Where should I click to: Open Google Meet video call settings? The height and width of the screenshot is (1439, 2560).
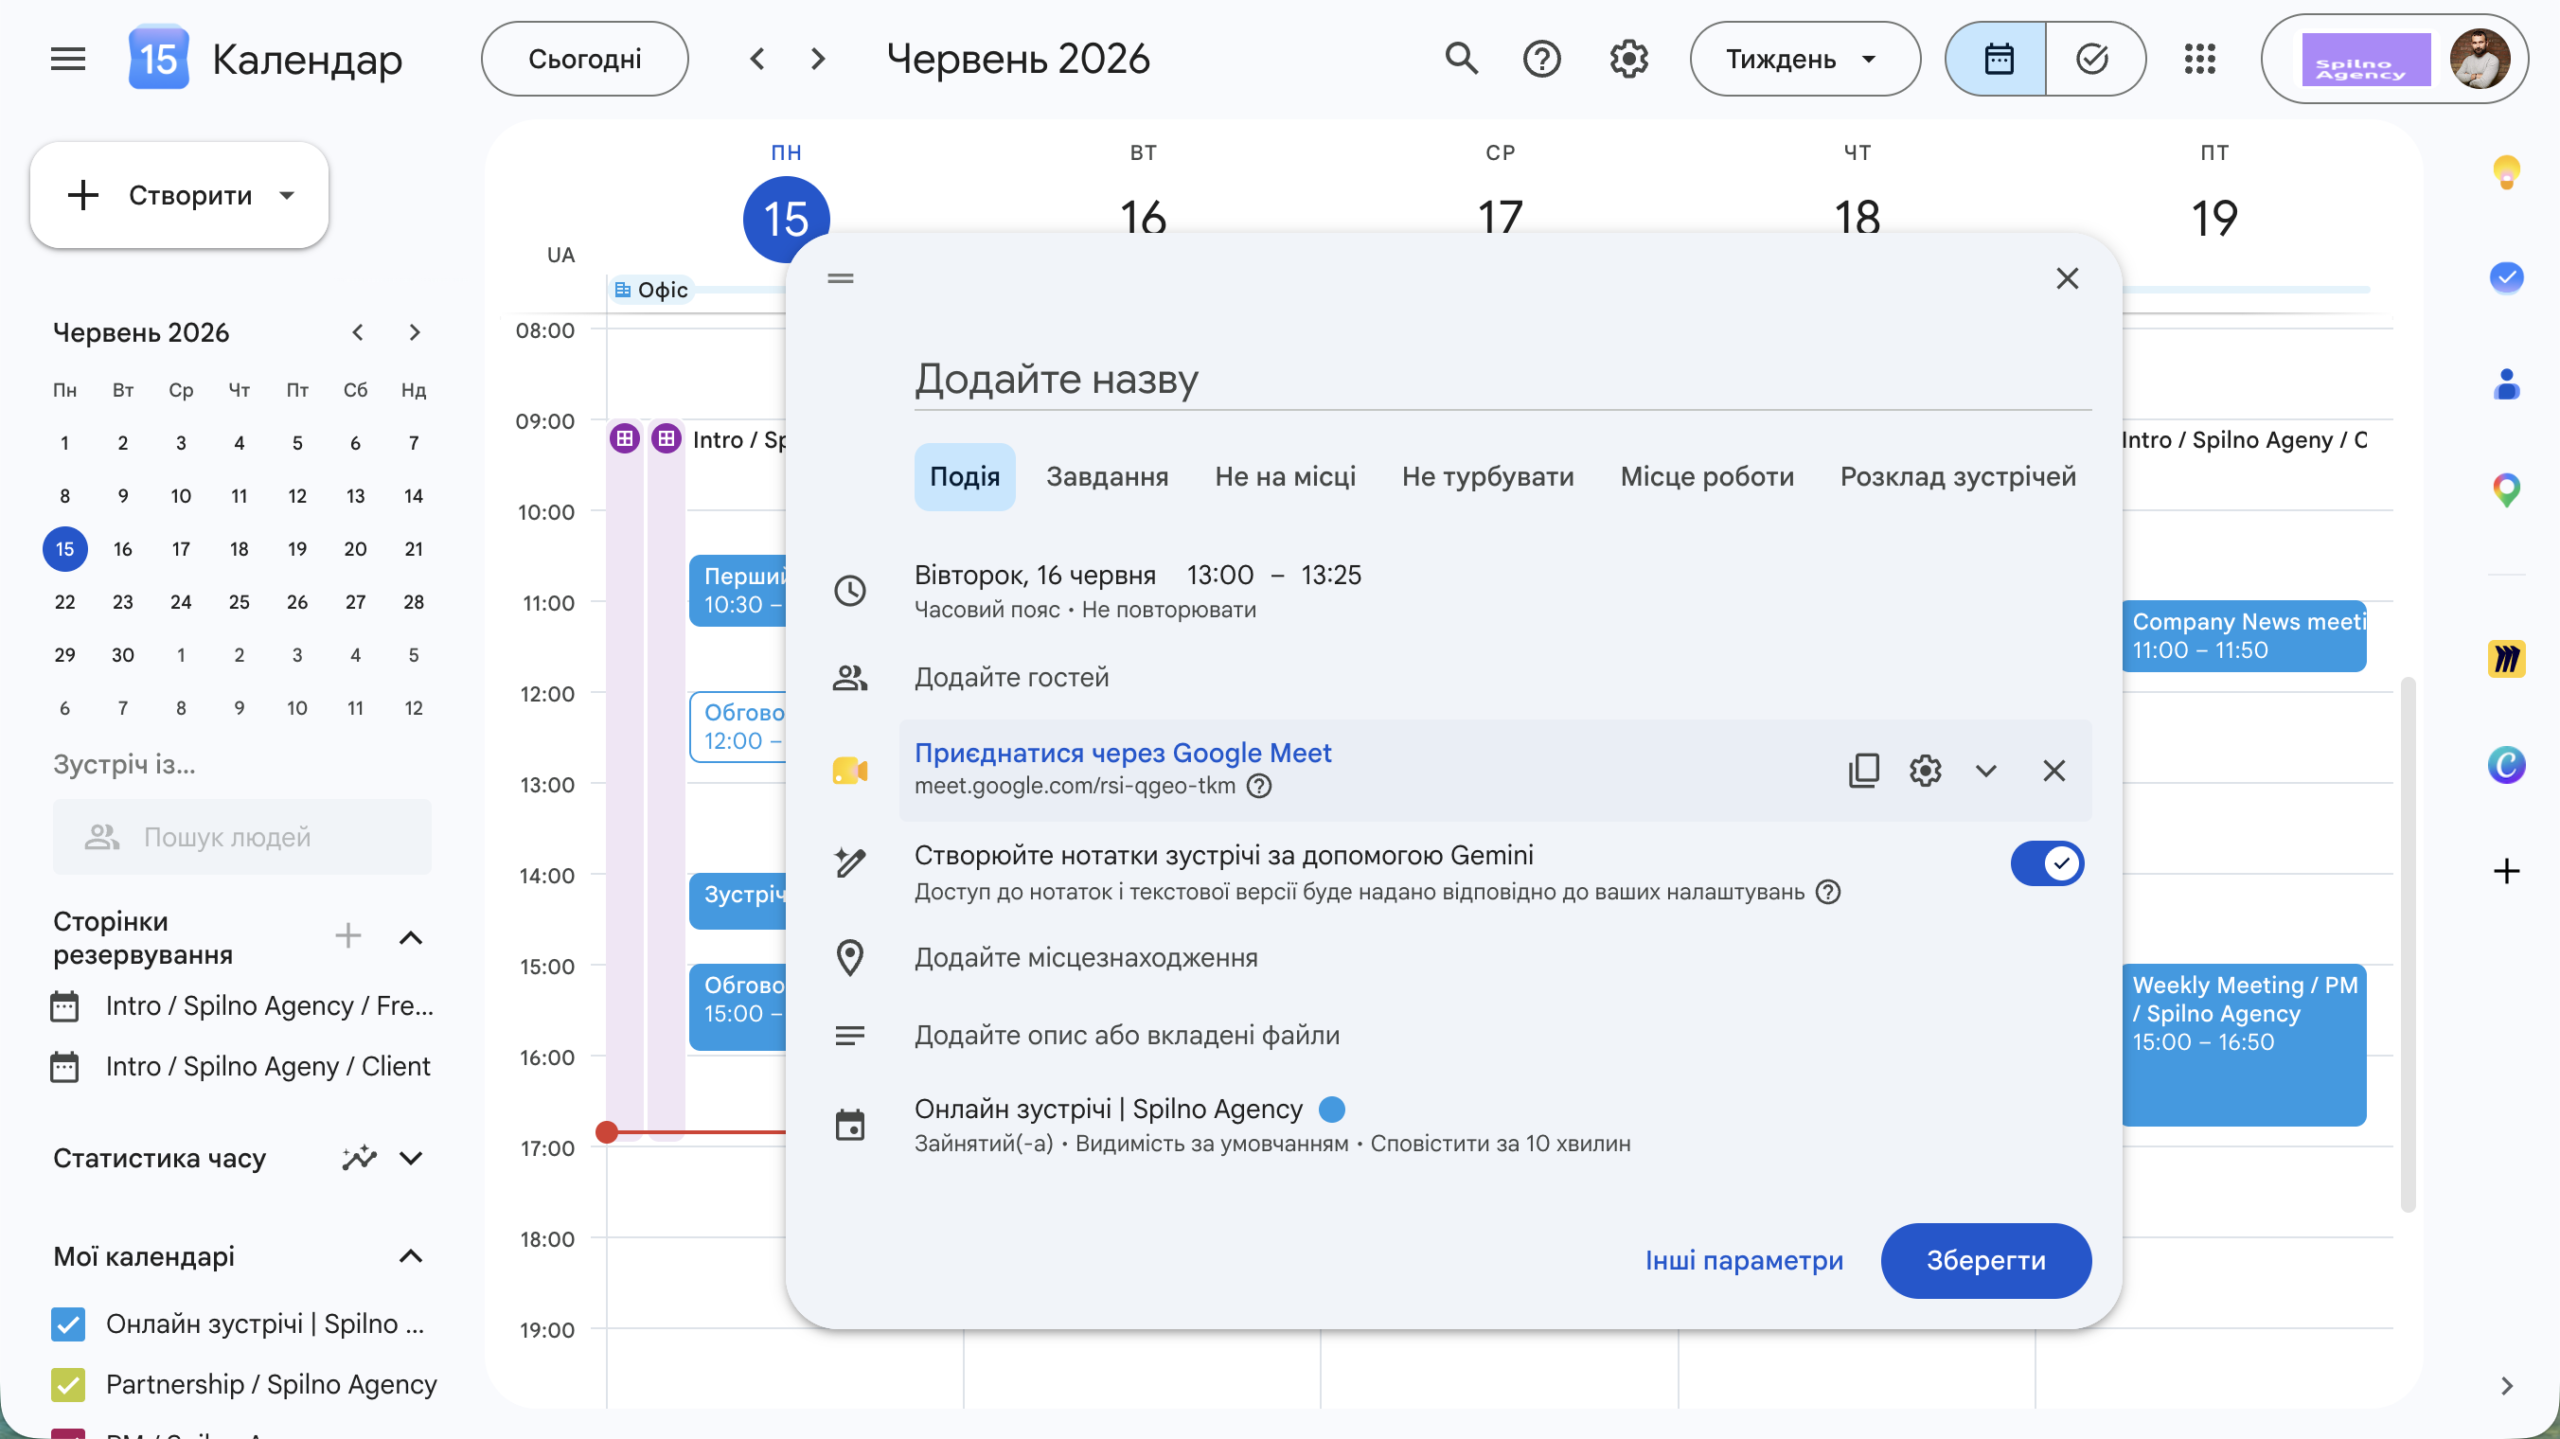(x=1924, y=770)
